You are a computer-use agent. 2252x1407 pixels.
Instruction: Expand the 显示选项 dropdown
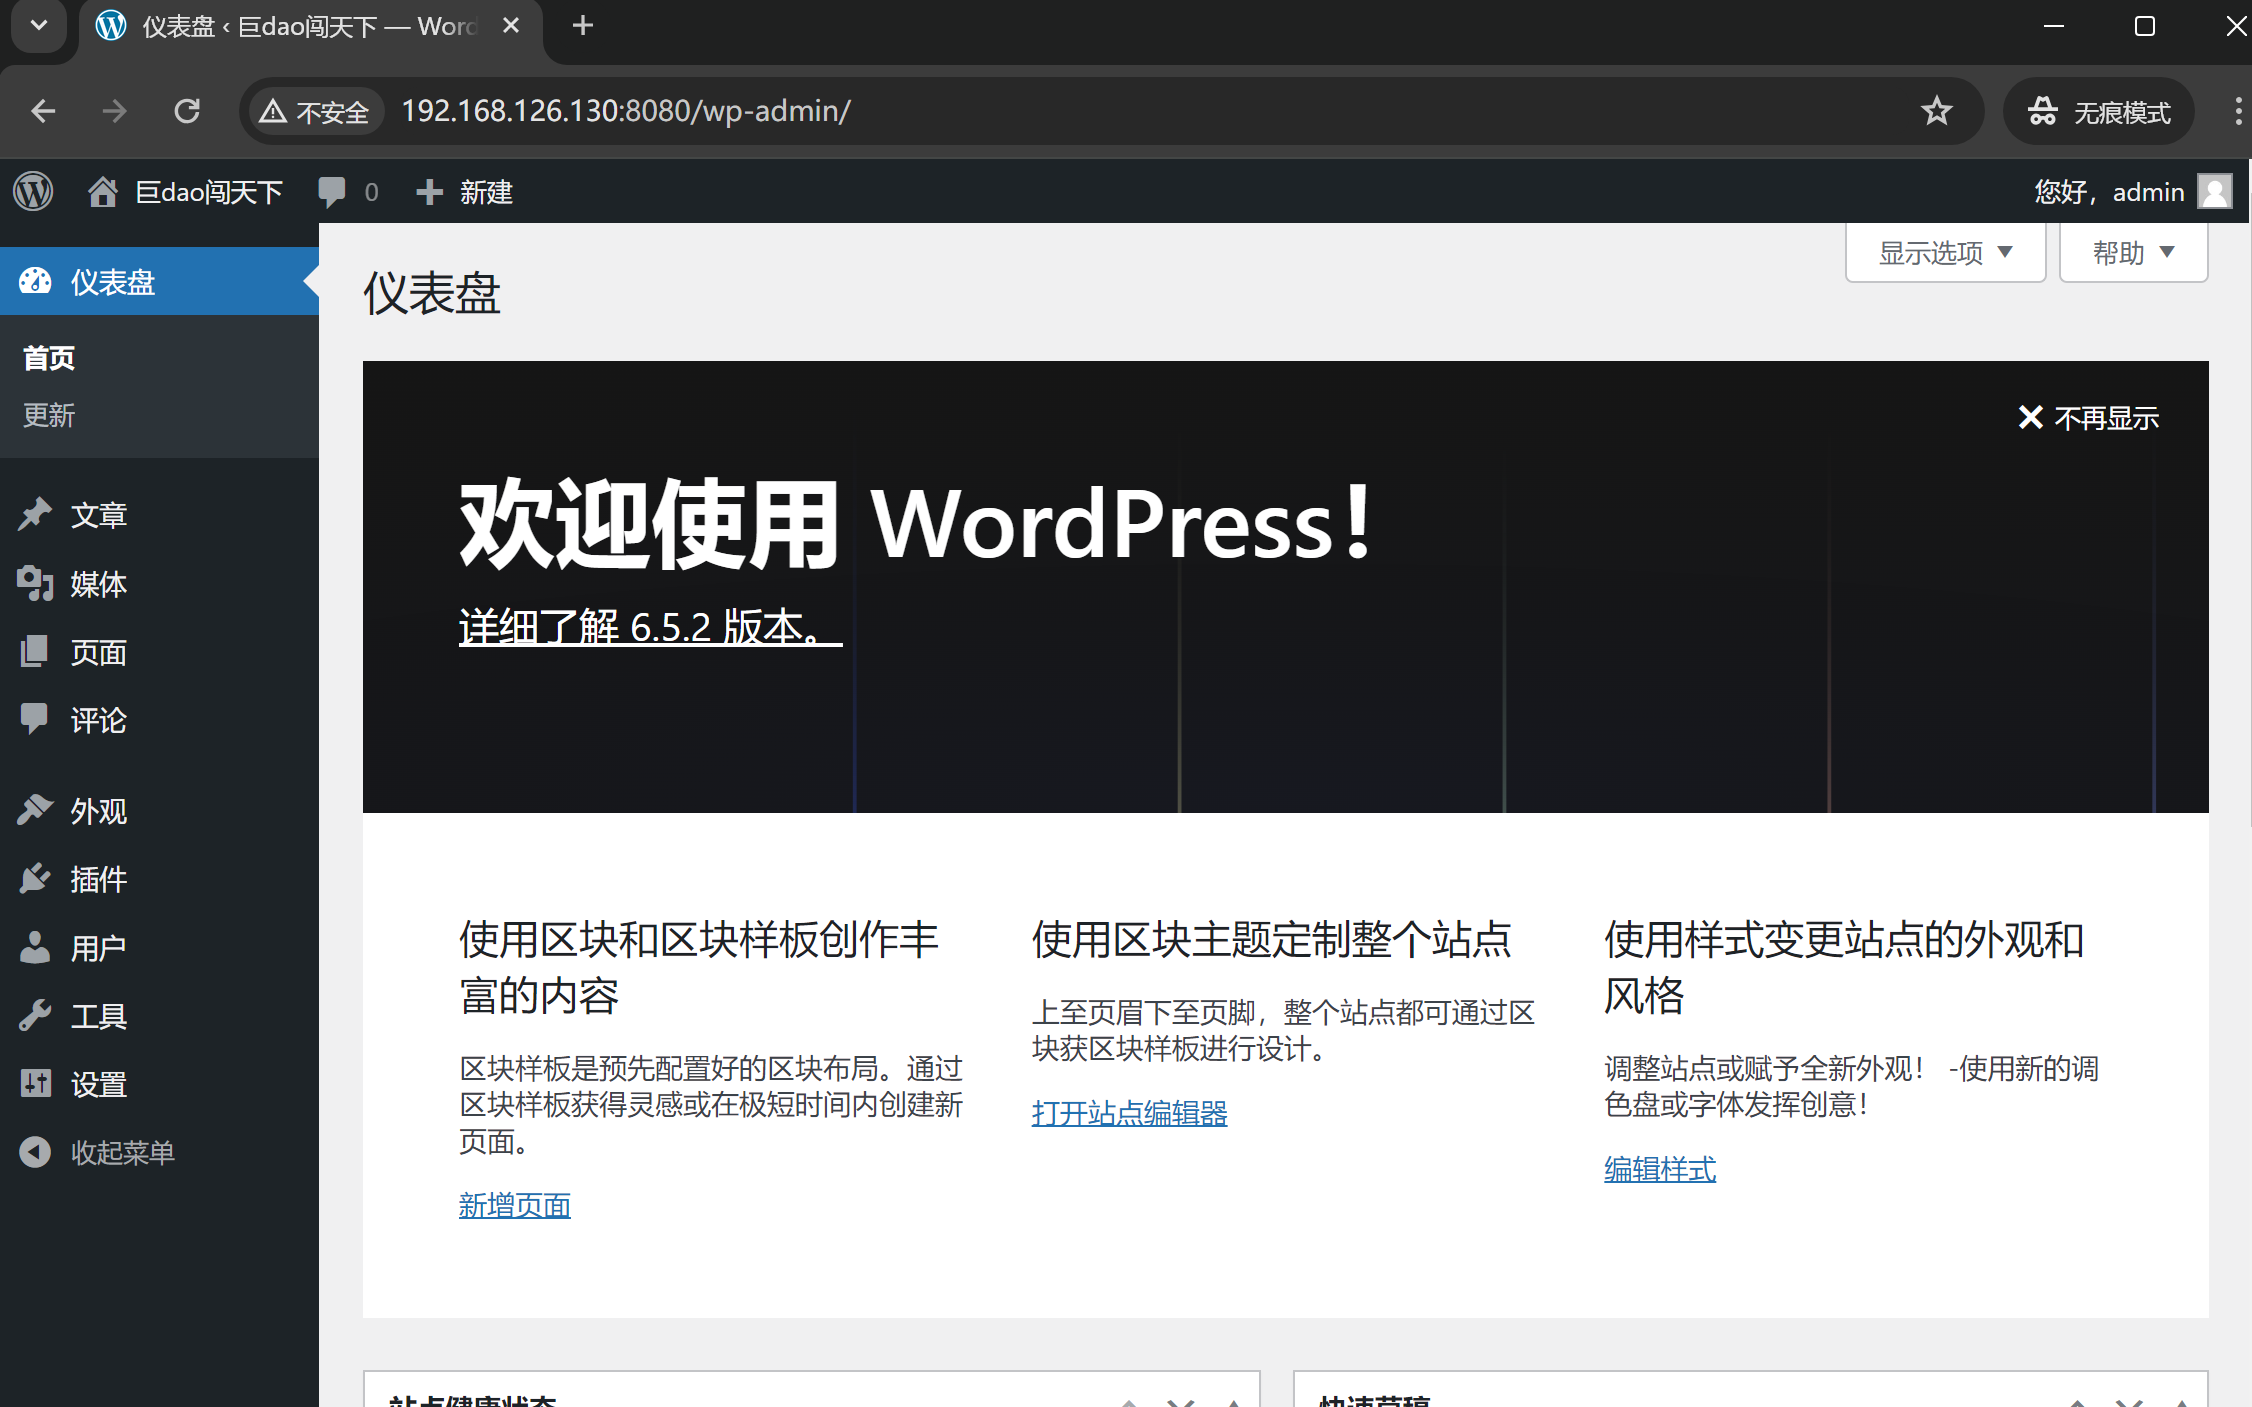(x=1945, y=253)
